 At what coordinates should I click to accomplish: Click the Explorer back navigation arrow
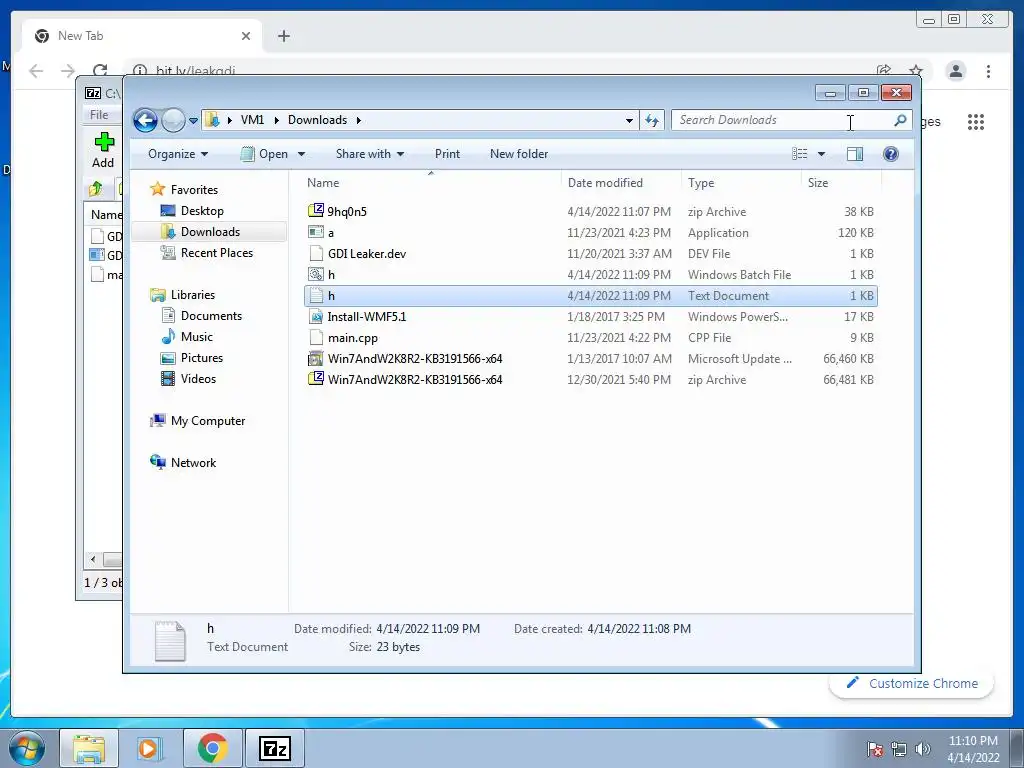pyautogui.click(x=145, y=120)
